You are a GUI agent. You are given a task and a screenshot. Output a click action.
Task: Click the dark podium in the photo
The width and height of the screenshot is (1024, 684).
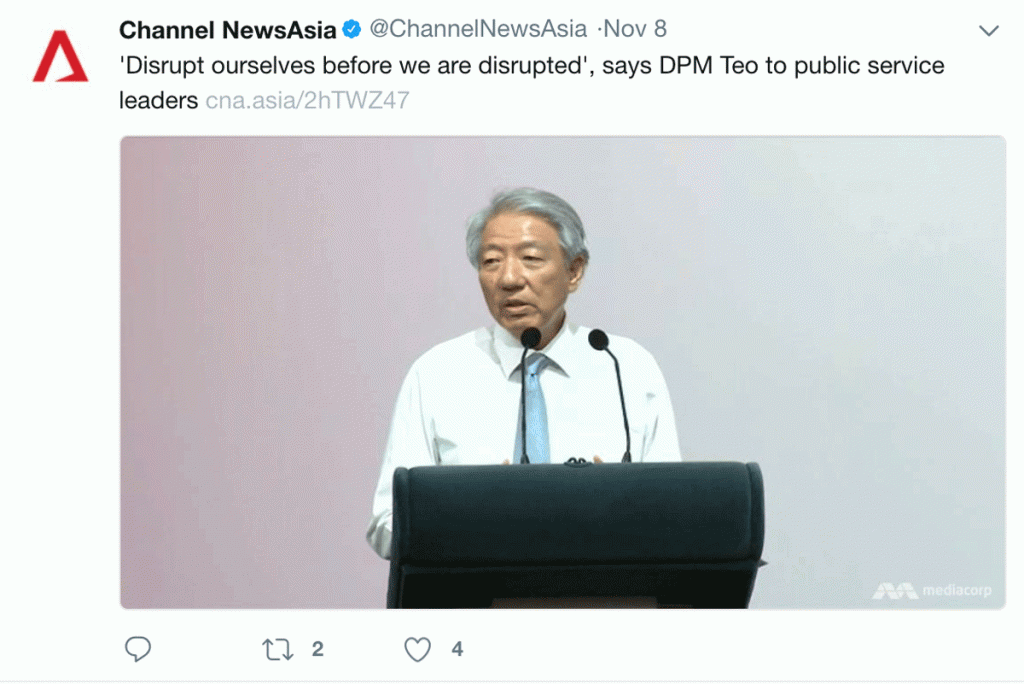click(x=575, y=536)
